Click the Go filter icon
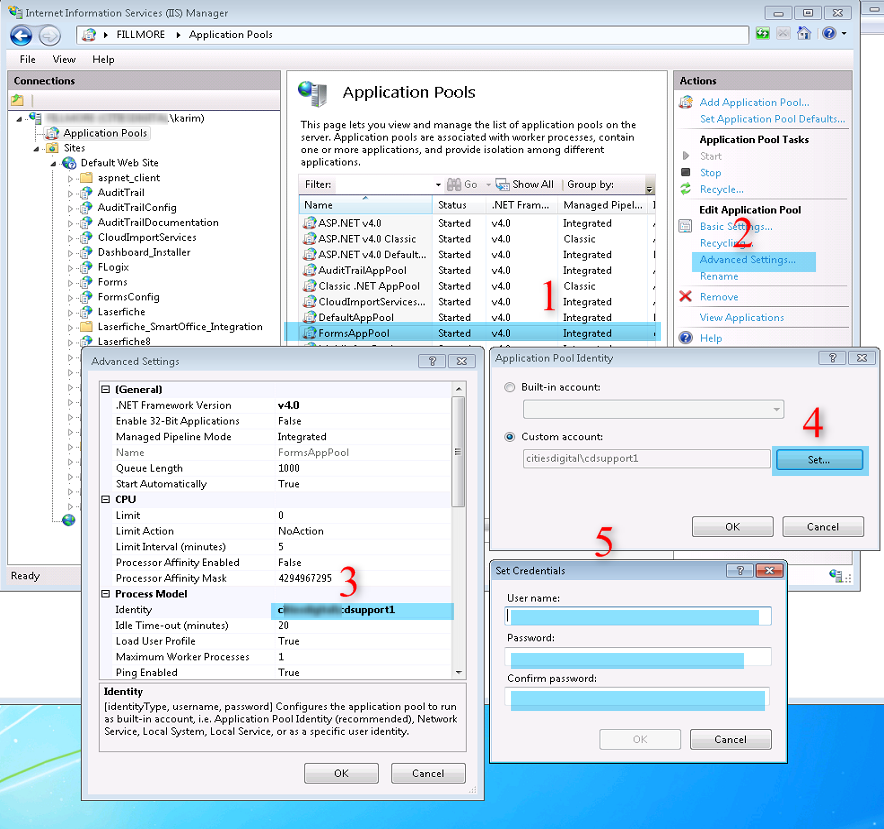Image resolution: width=884 pixels, height=829 pixels. point(454,184)
